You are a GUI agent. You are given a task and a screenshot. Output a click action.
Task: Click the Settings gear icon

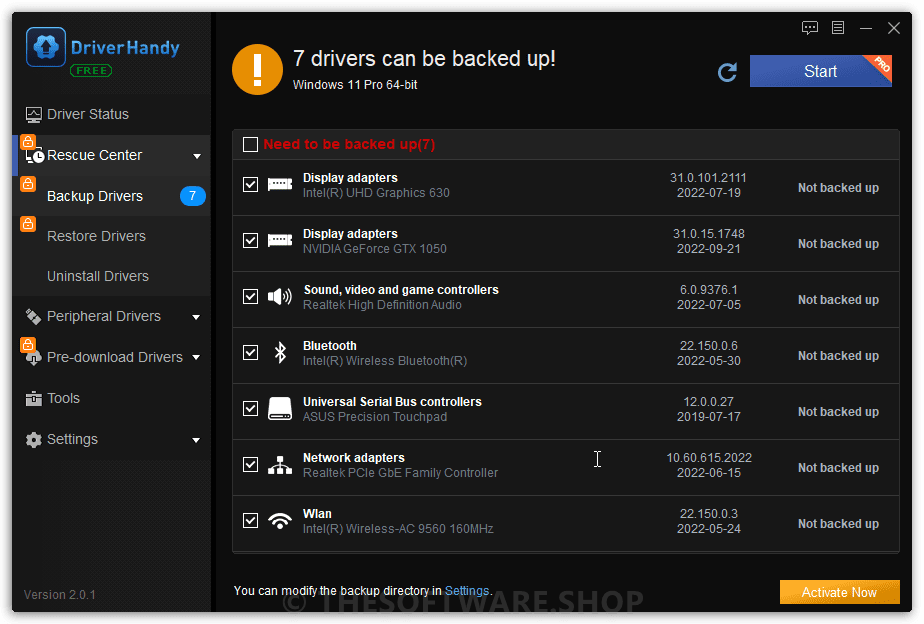click(x=34, y=440)
